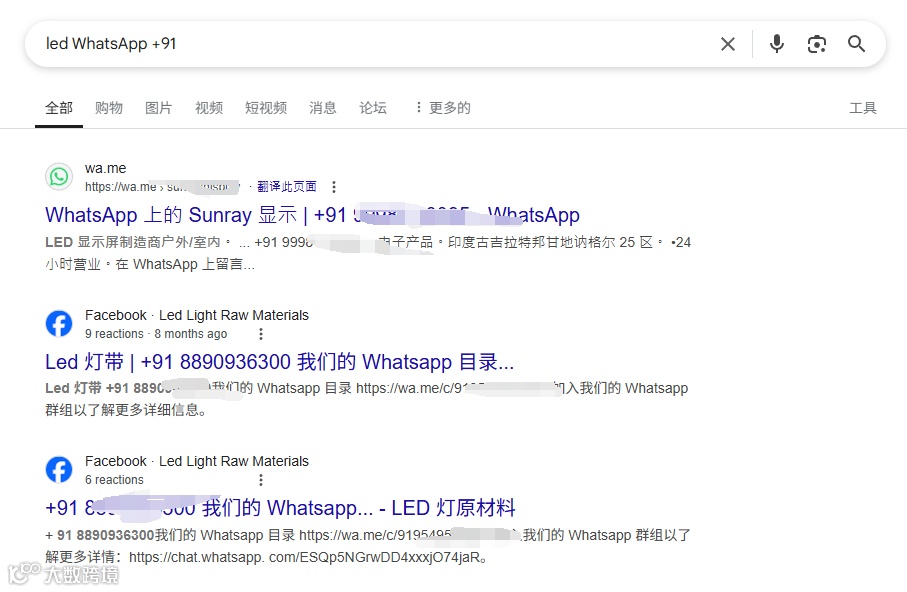The width and height of the screenshot is (907, 592).
Task: Click the Facebook icon beside the '6 reactions' result
Action: (x=59, y=469)
